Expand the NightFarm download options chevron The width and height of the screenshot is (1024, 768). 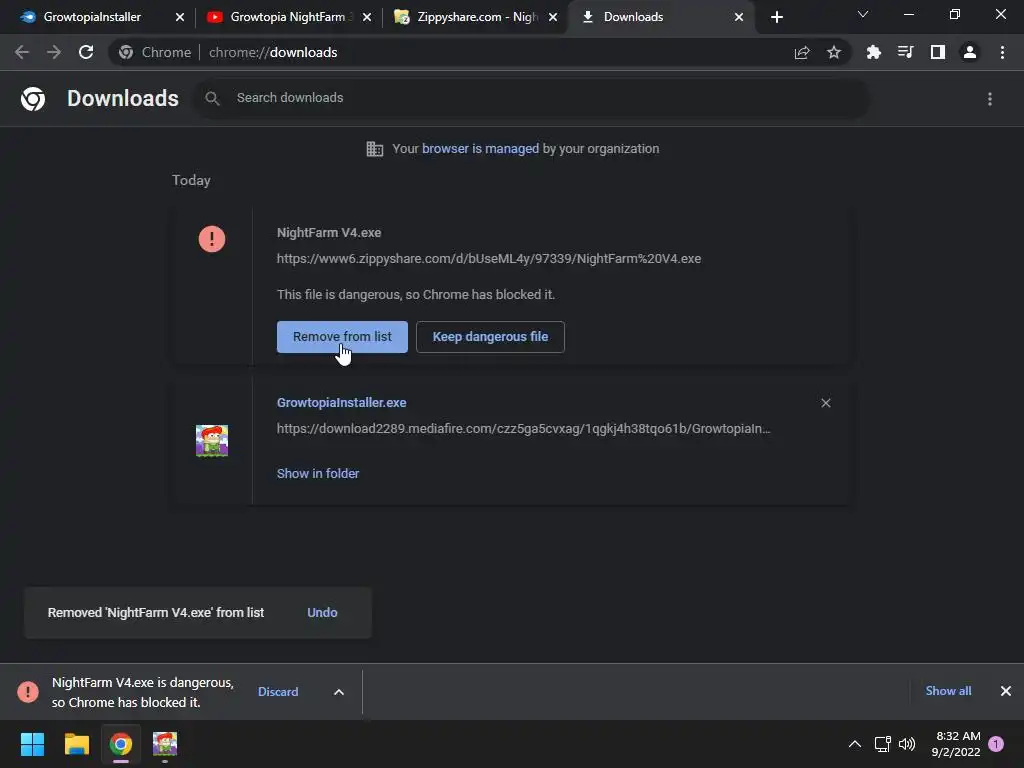coord(339,692)
